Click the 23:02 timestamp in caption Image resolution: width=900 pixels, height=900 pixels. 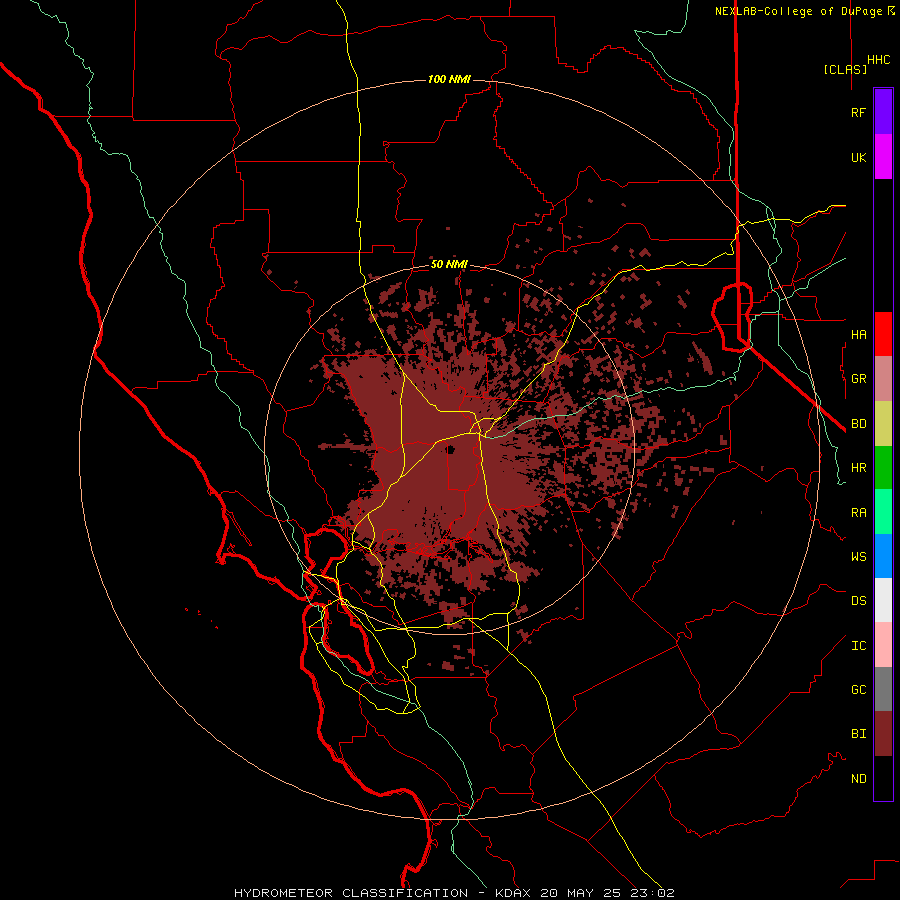tap(653, 893)
